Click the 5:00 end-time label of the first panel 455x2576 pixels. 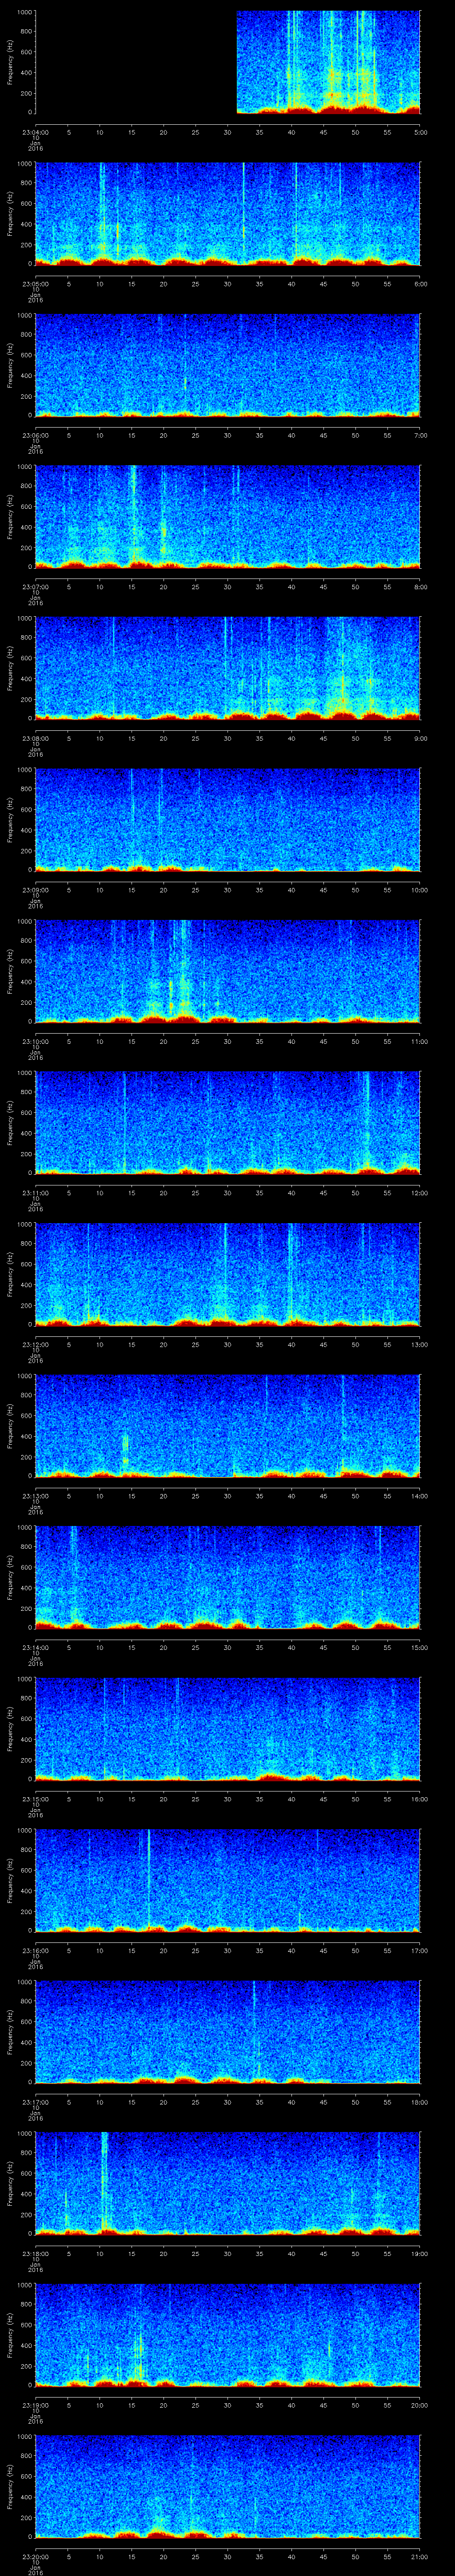420,131
